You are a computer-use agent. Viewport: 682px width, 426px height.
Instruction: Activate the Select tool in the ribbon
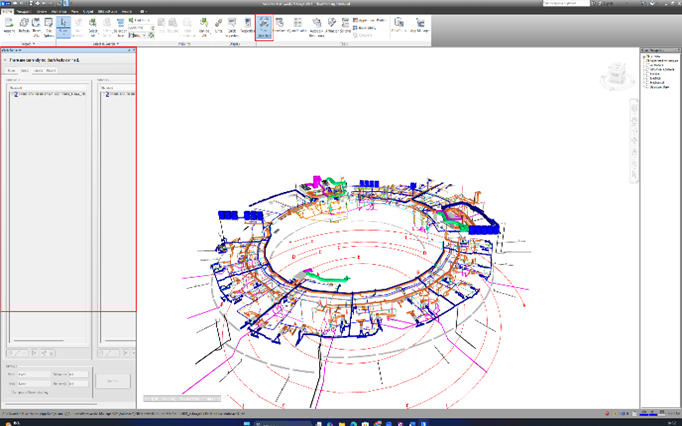pos(64,26)
